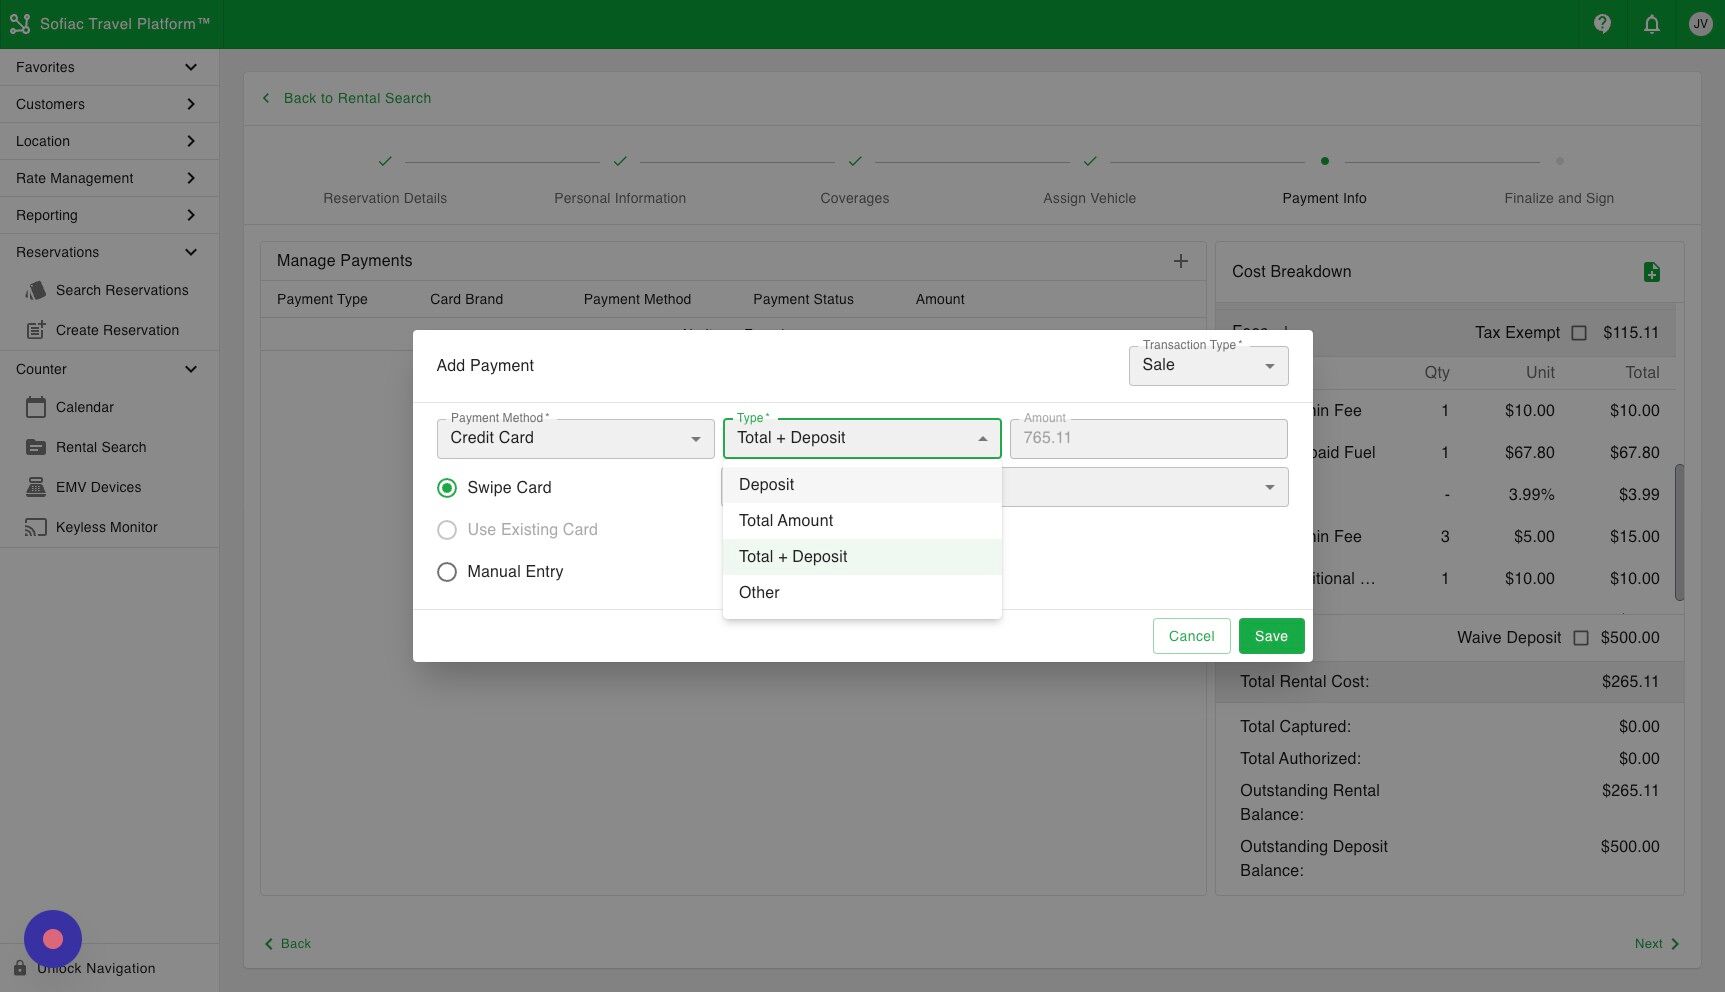Select the Manual Entry radio button
This screenshot has width=1725, height=992.
pos(447,571)
